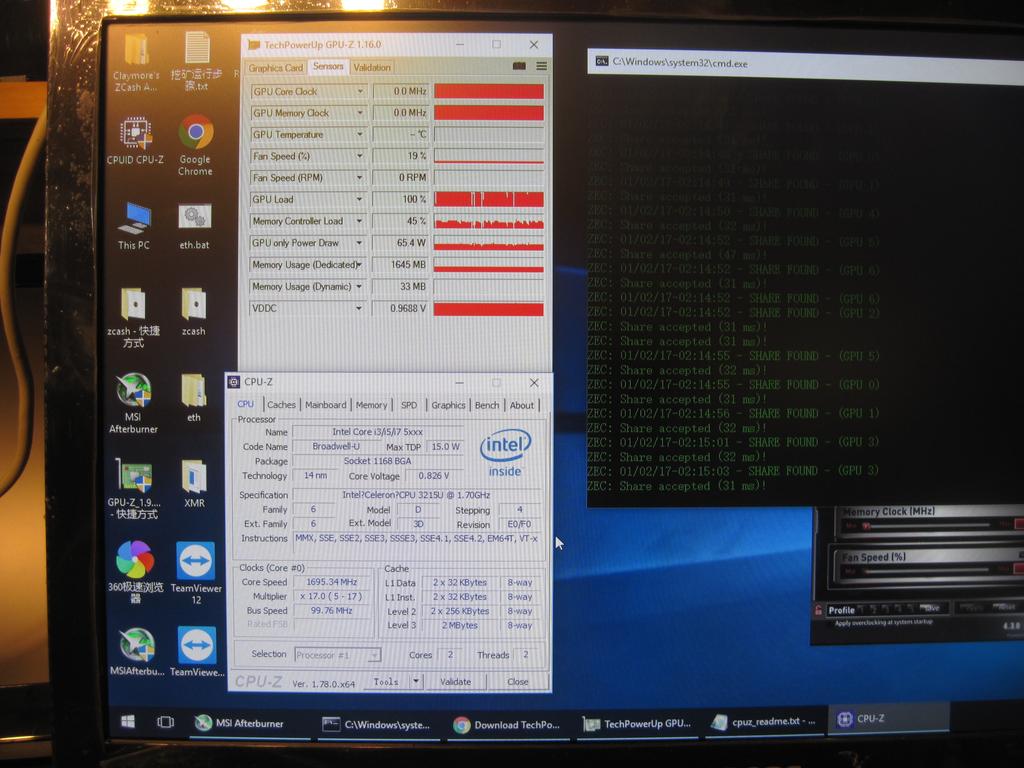The height and width of the screenshot is (768, 1024).
Task: Expand the GPU Memory Clock sensor dropdown
Action: click(x=360, y=113)
